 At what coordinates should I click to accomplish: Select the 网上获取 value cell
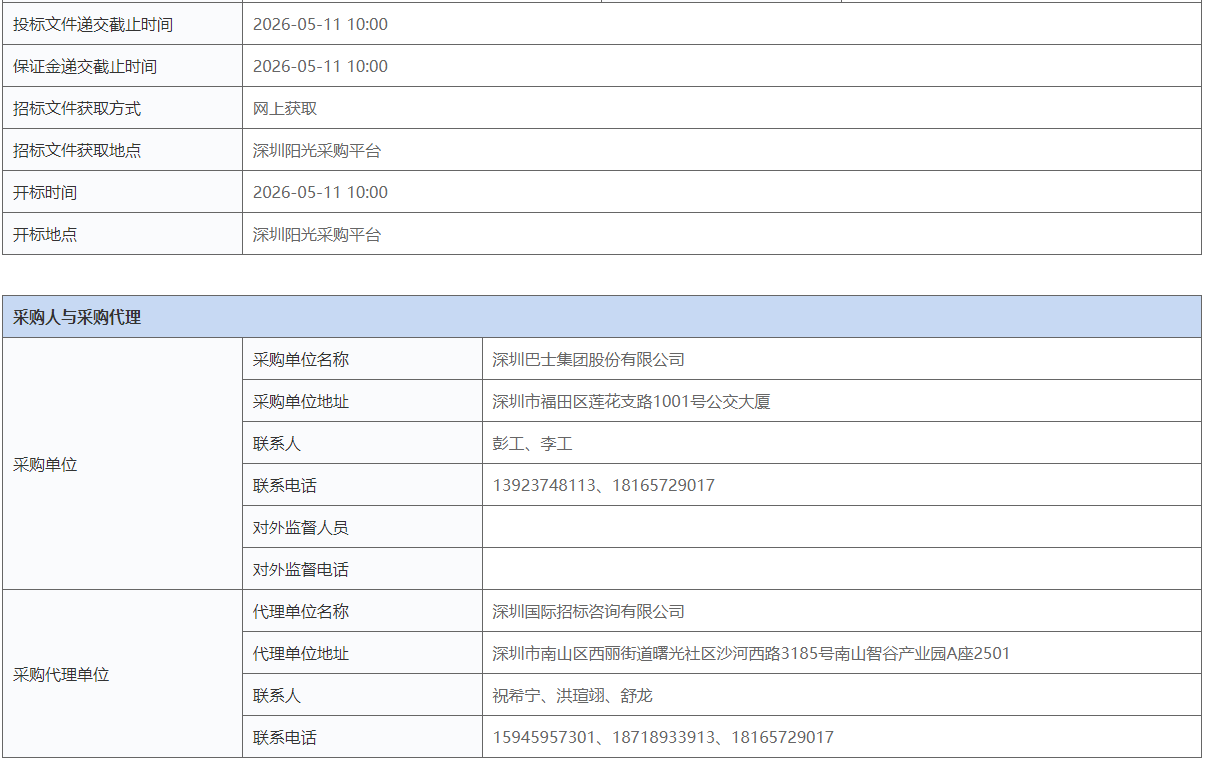click(280, 107)
